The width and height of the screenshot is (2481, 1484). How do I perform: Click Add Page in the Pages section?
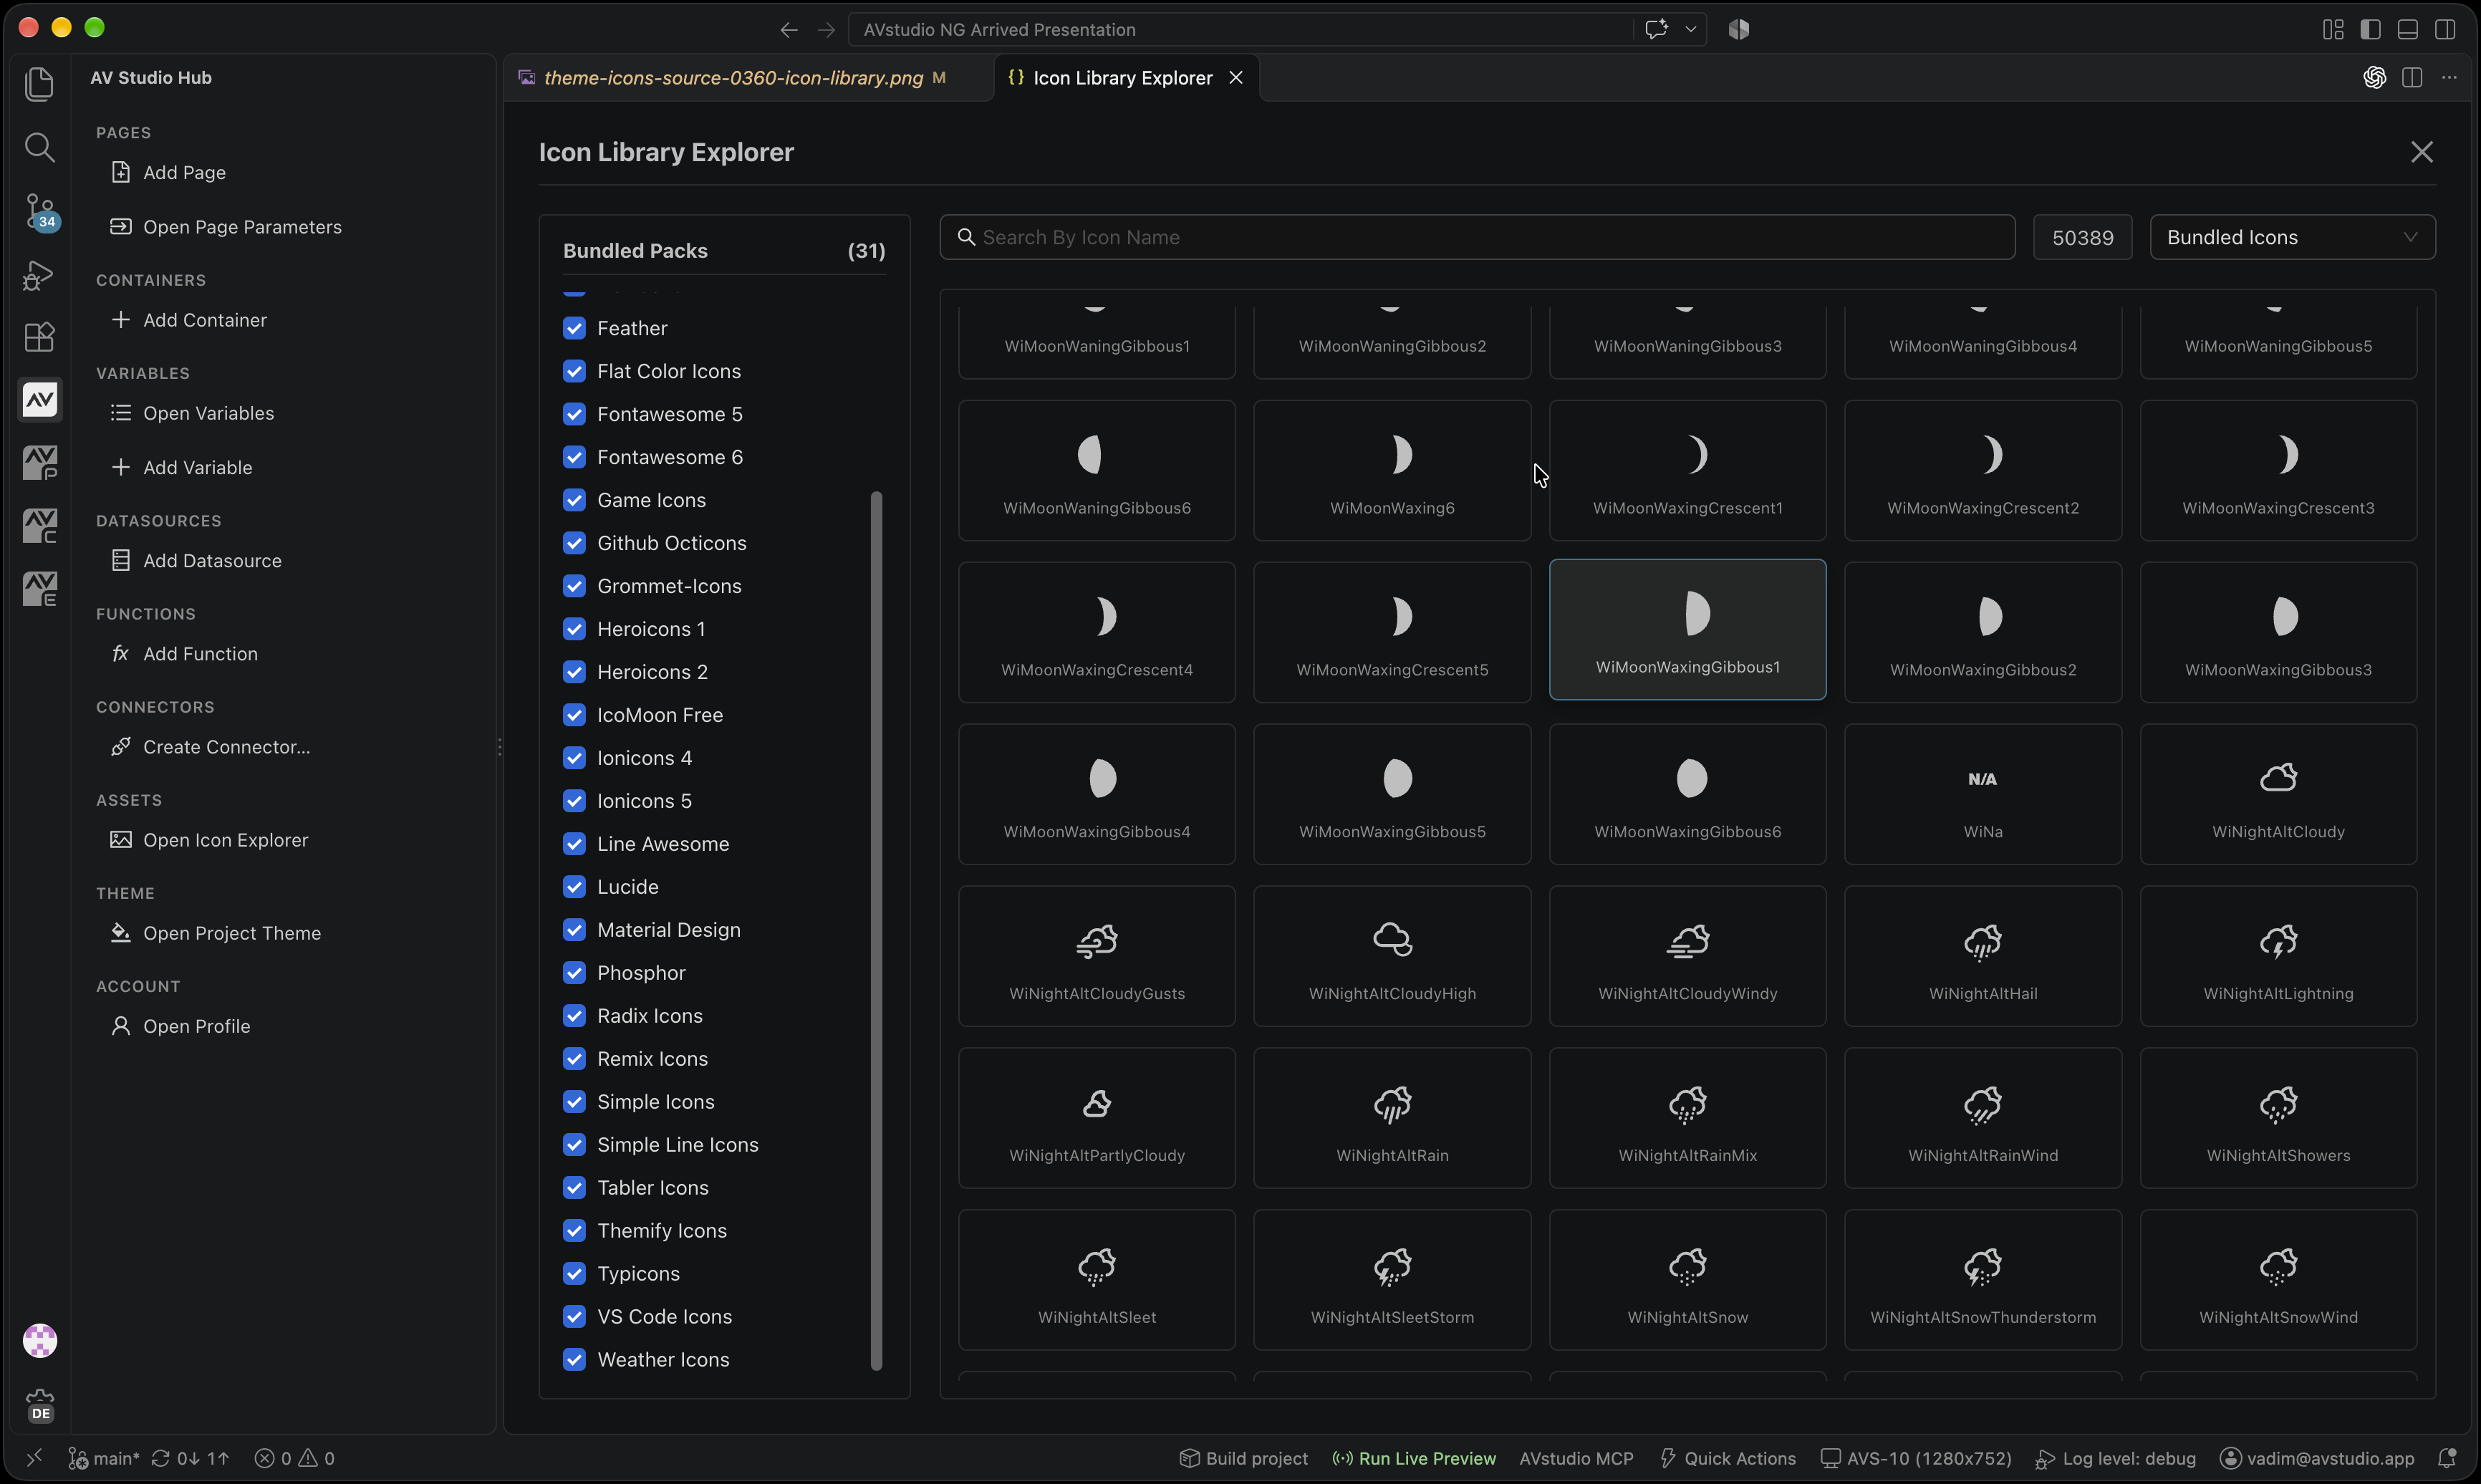pyautogui.click(x=184, y=173)
